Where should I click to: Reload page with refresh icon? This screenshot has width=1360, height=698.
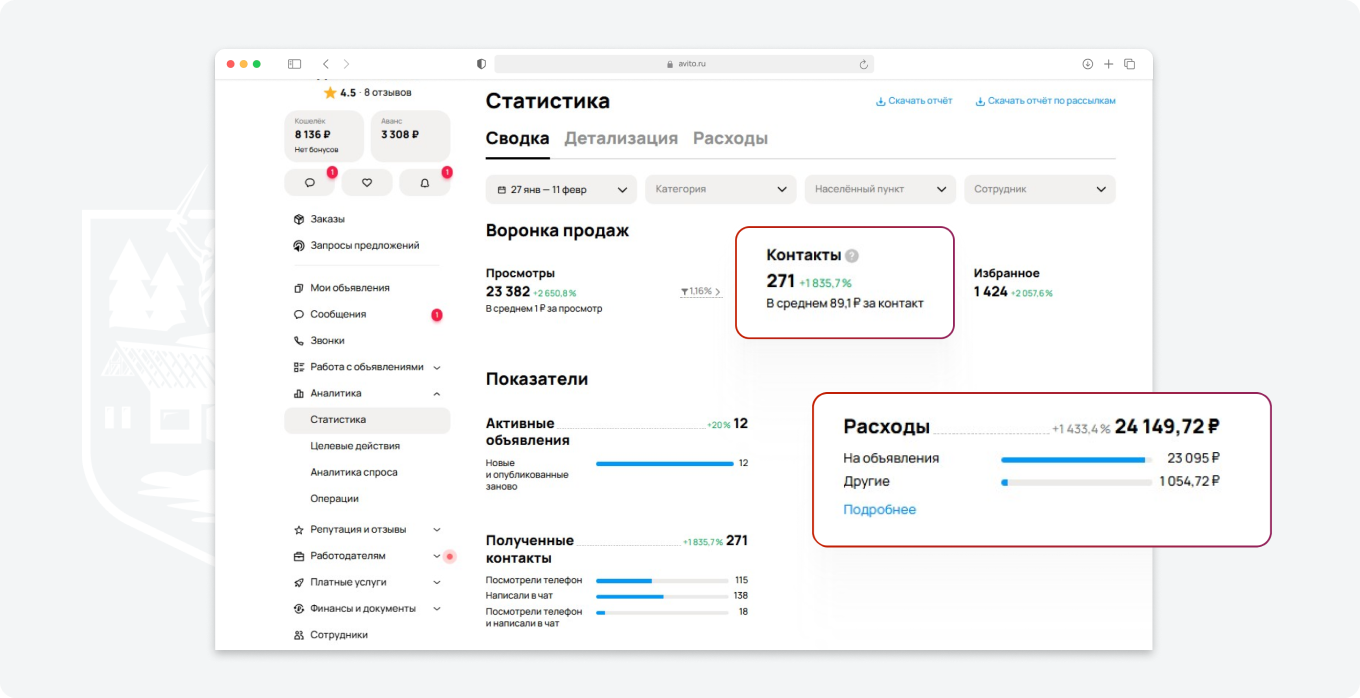(863, 64)
